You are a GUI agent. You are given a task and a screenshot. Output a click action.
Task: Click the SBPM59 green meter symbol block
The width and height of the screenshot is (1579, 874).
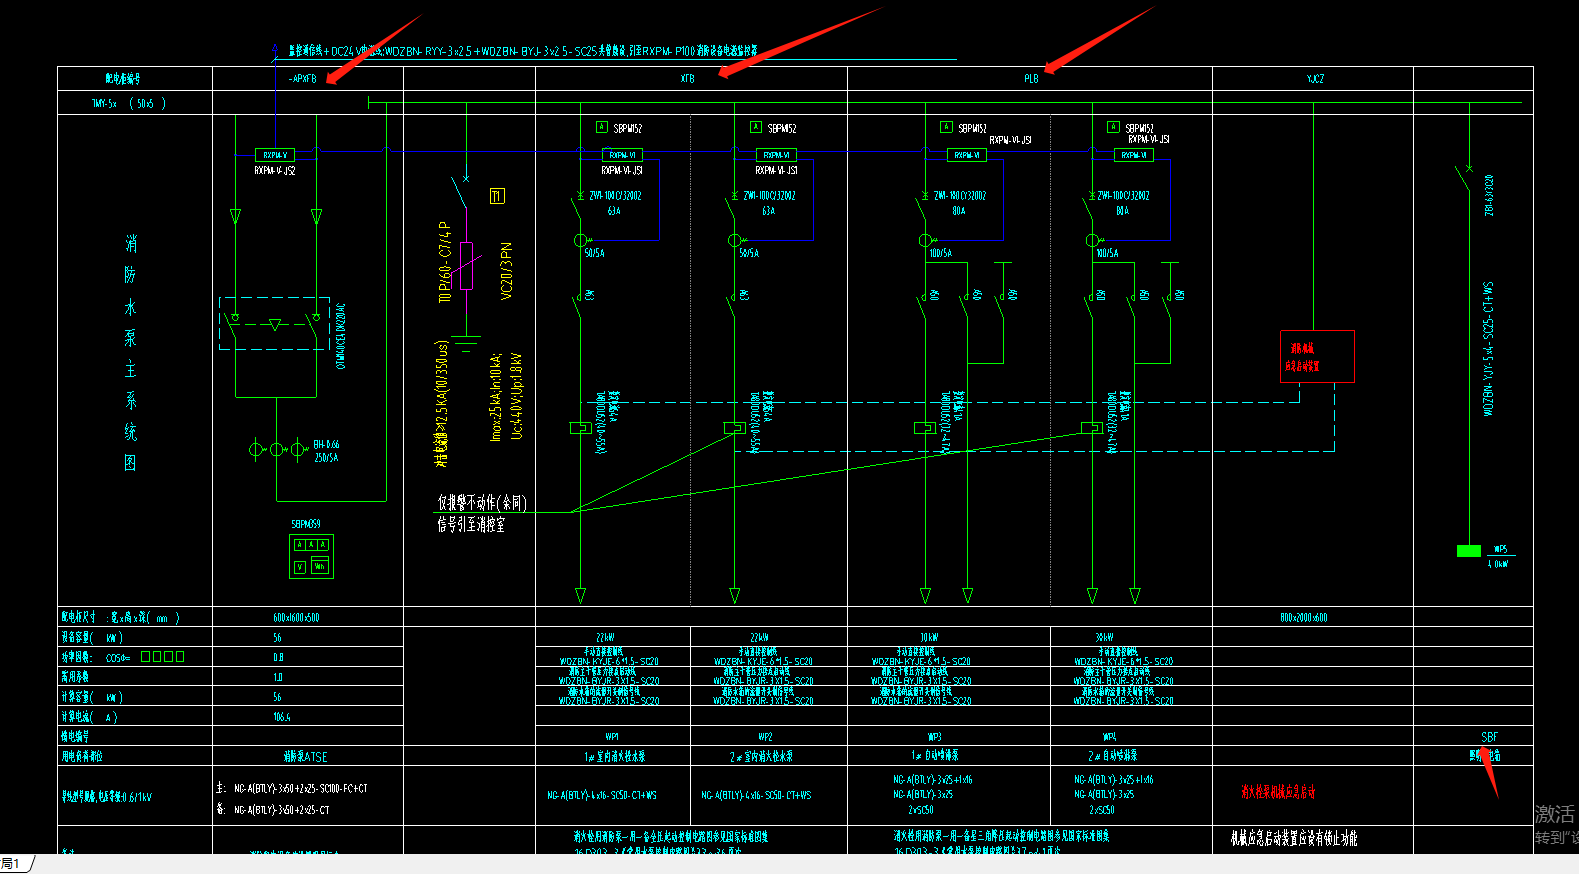click(311, 557)
